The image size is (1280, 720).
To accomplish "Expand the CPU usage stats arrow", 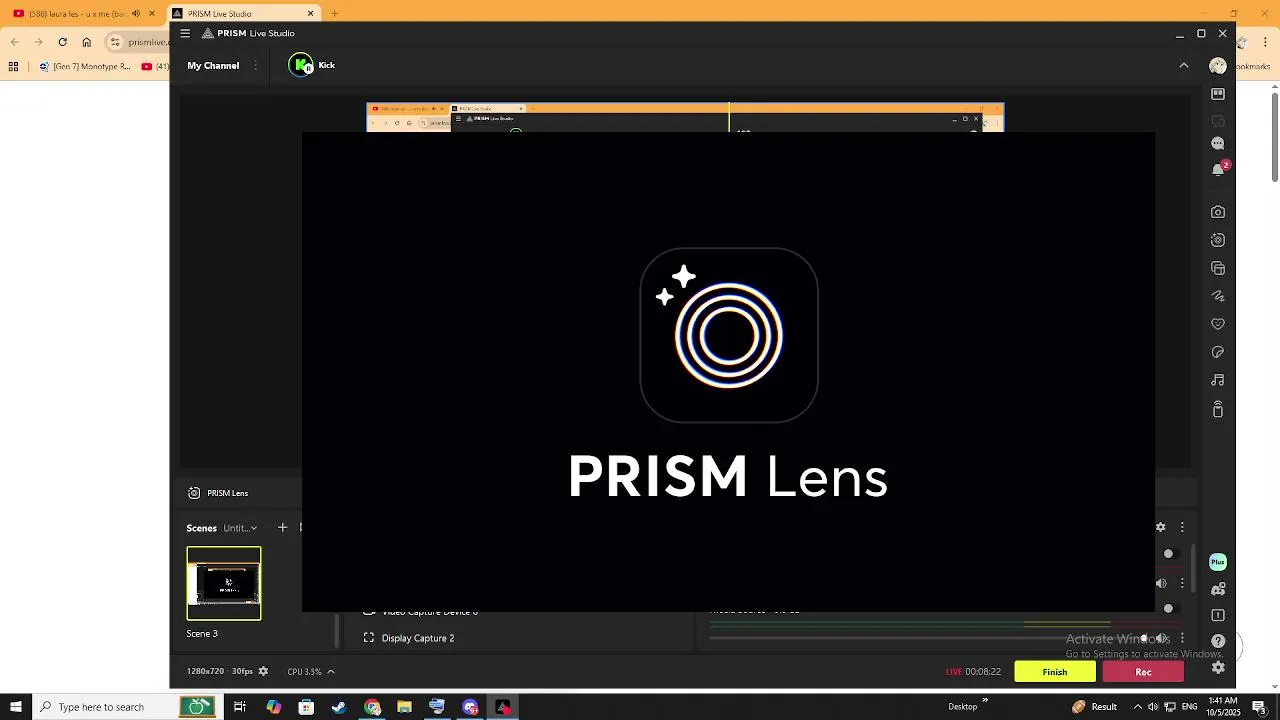I will (331, 672).
